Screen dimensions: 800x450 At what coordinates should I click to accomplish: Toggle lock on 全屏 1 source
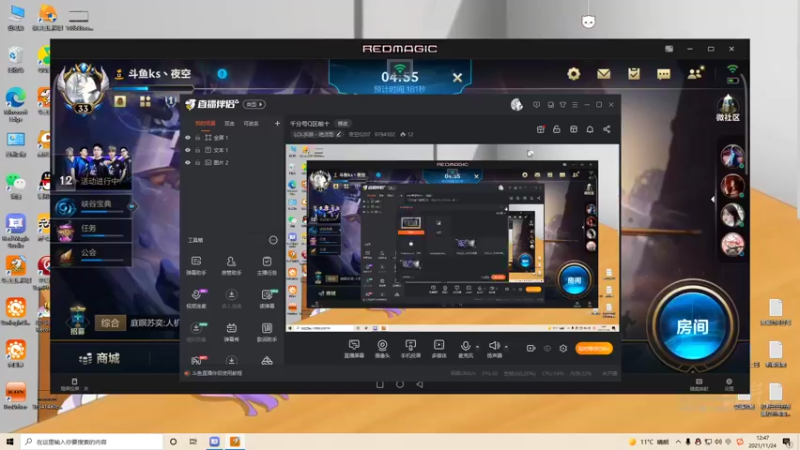pos(197,138)
